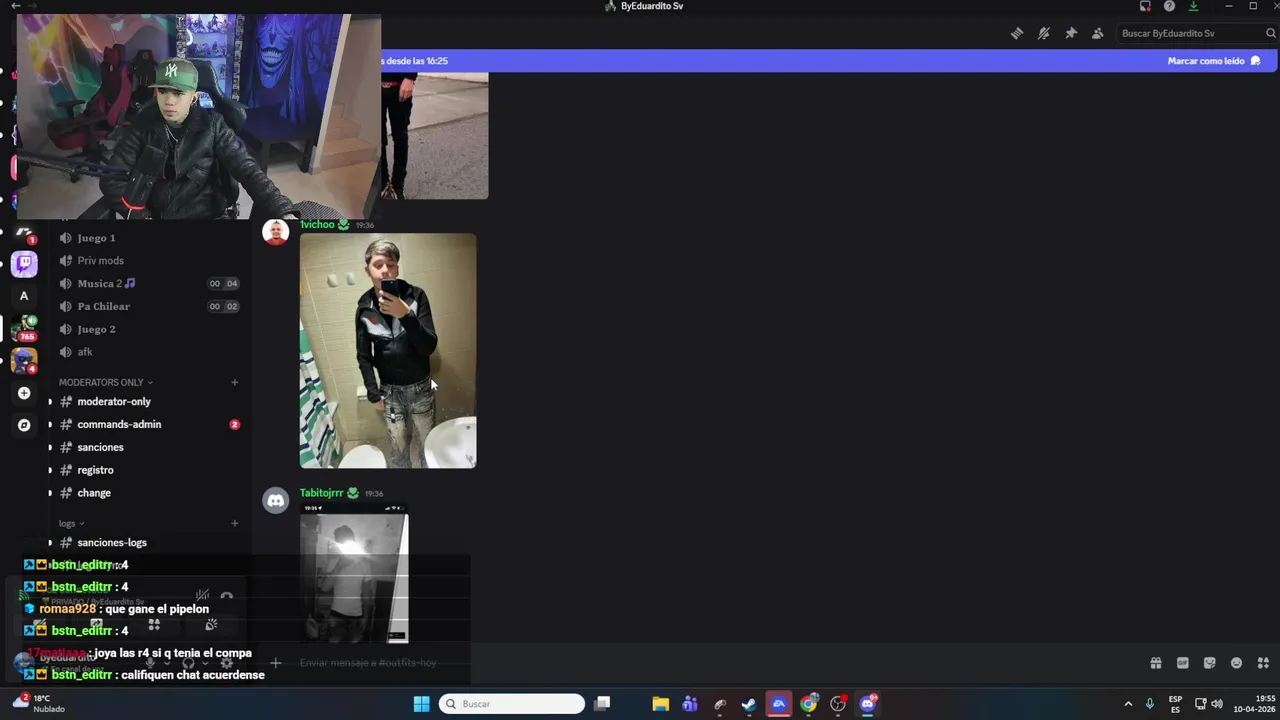Select the server with 4 badge
1280x720 pixels.
tap(24, 360)
